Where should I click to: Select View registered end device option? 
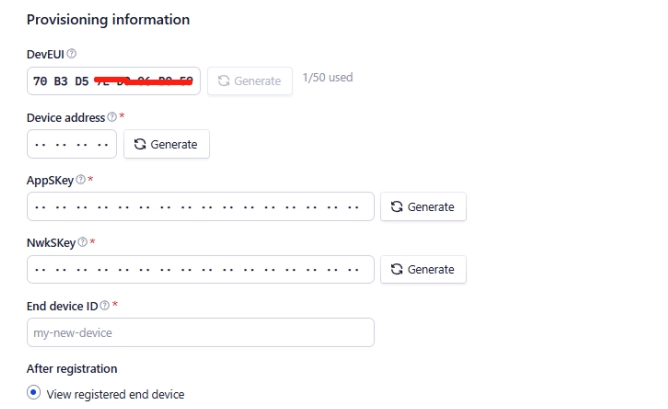34,392
